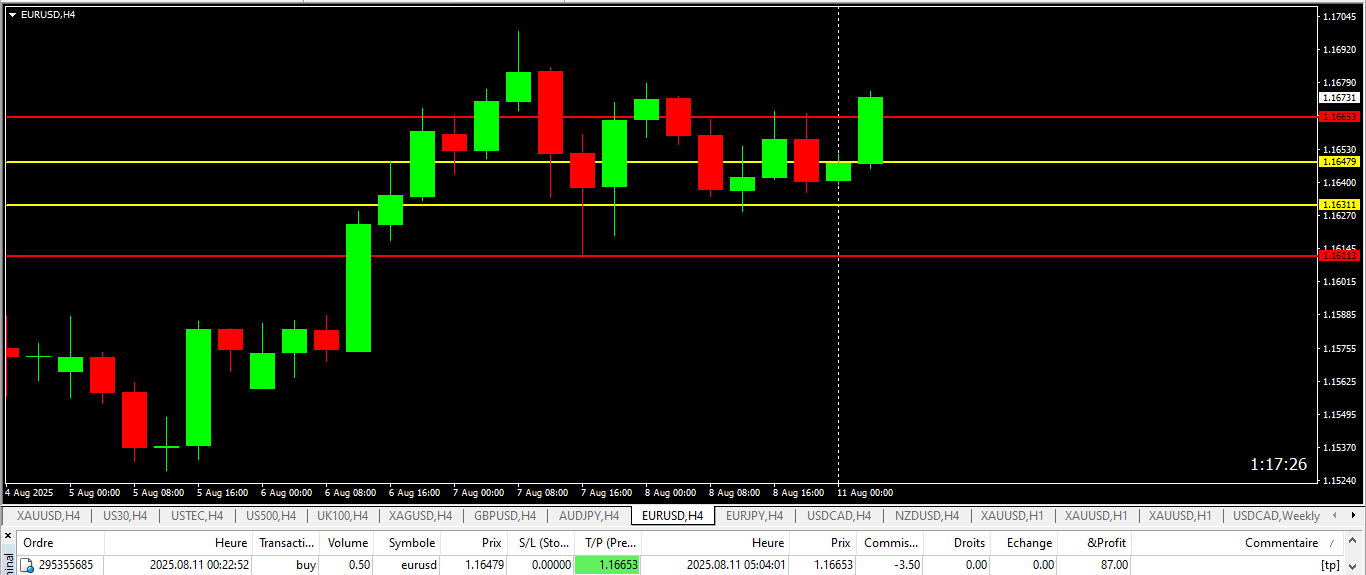This screenshot has height=575, width=1366.
Task: Switch to the US30,H4 chart tab
Action: 125,516
